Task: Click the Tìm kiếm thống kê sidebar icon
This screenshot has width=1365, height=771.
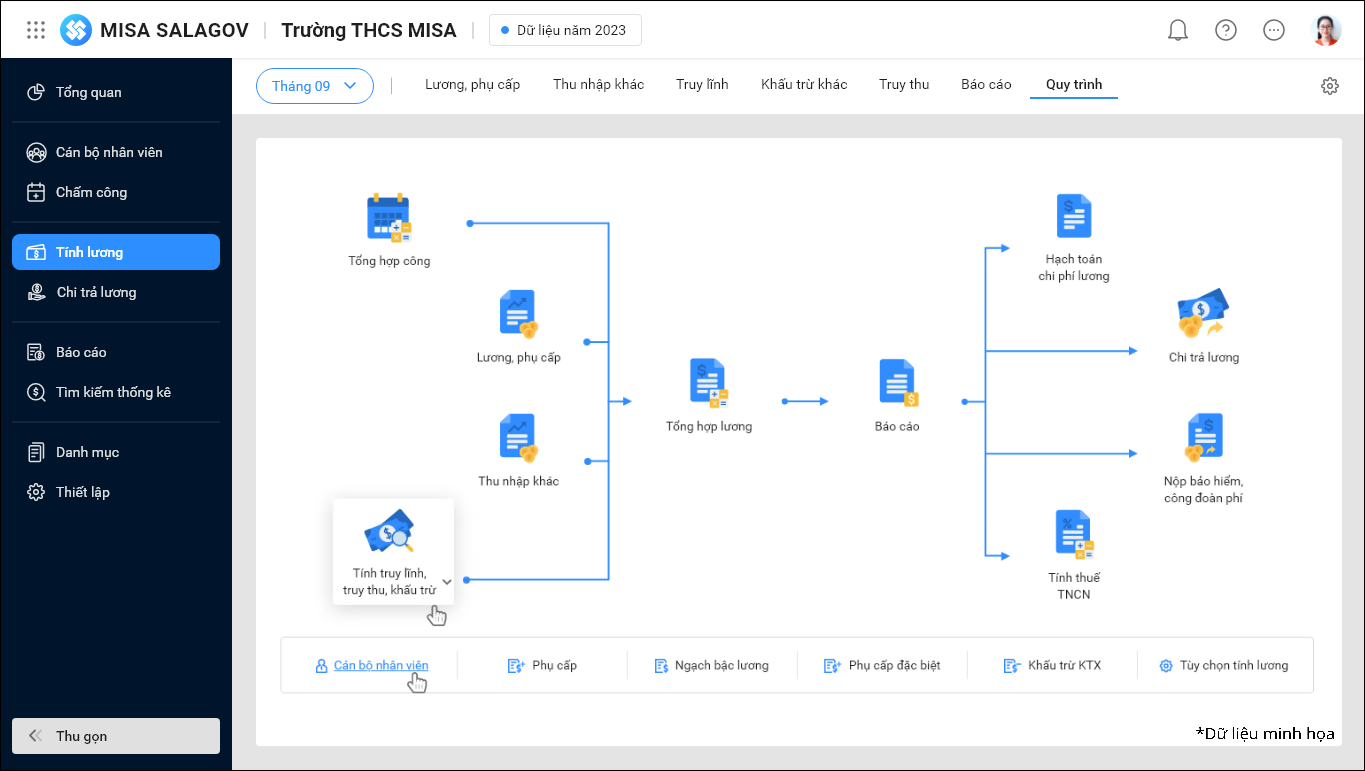Action: click(x=36, y=392)
